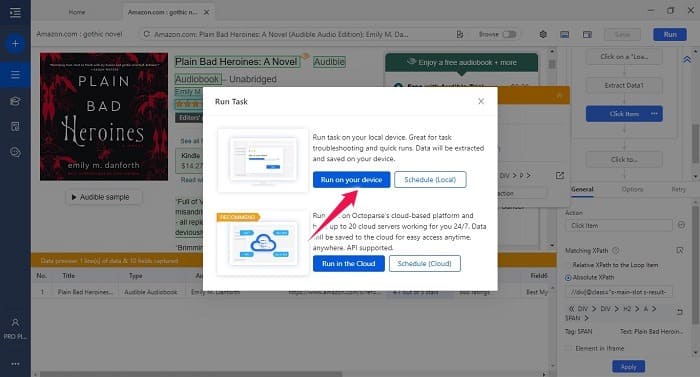Check Relative XPath to the Loop Item
Image resolution: width=700 pixels, height=377 pixels.
[568, 265]
